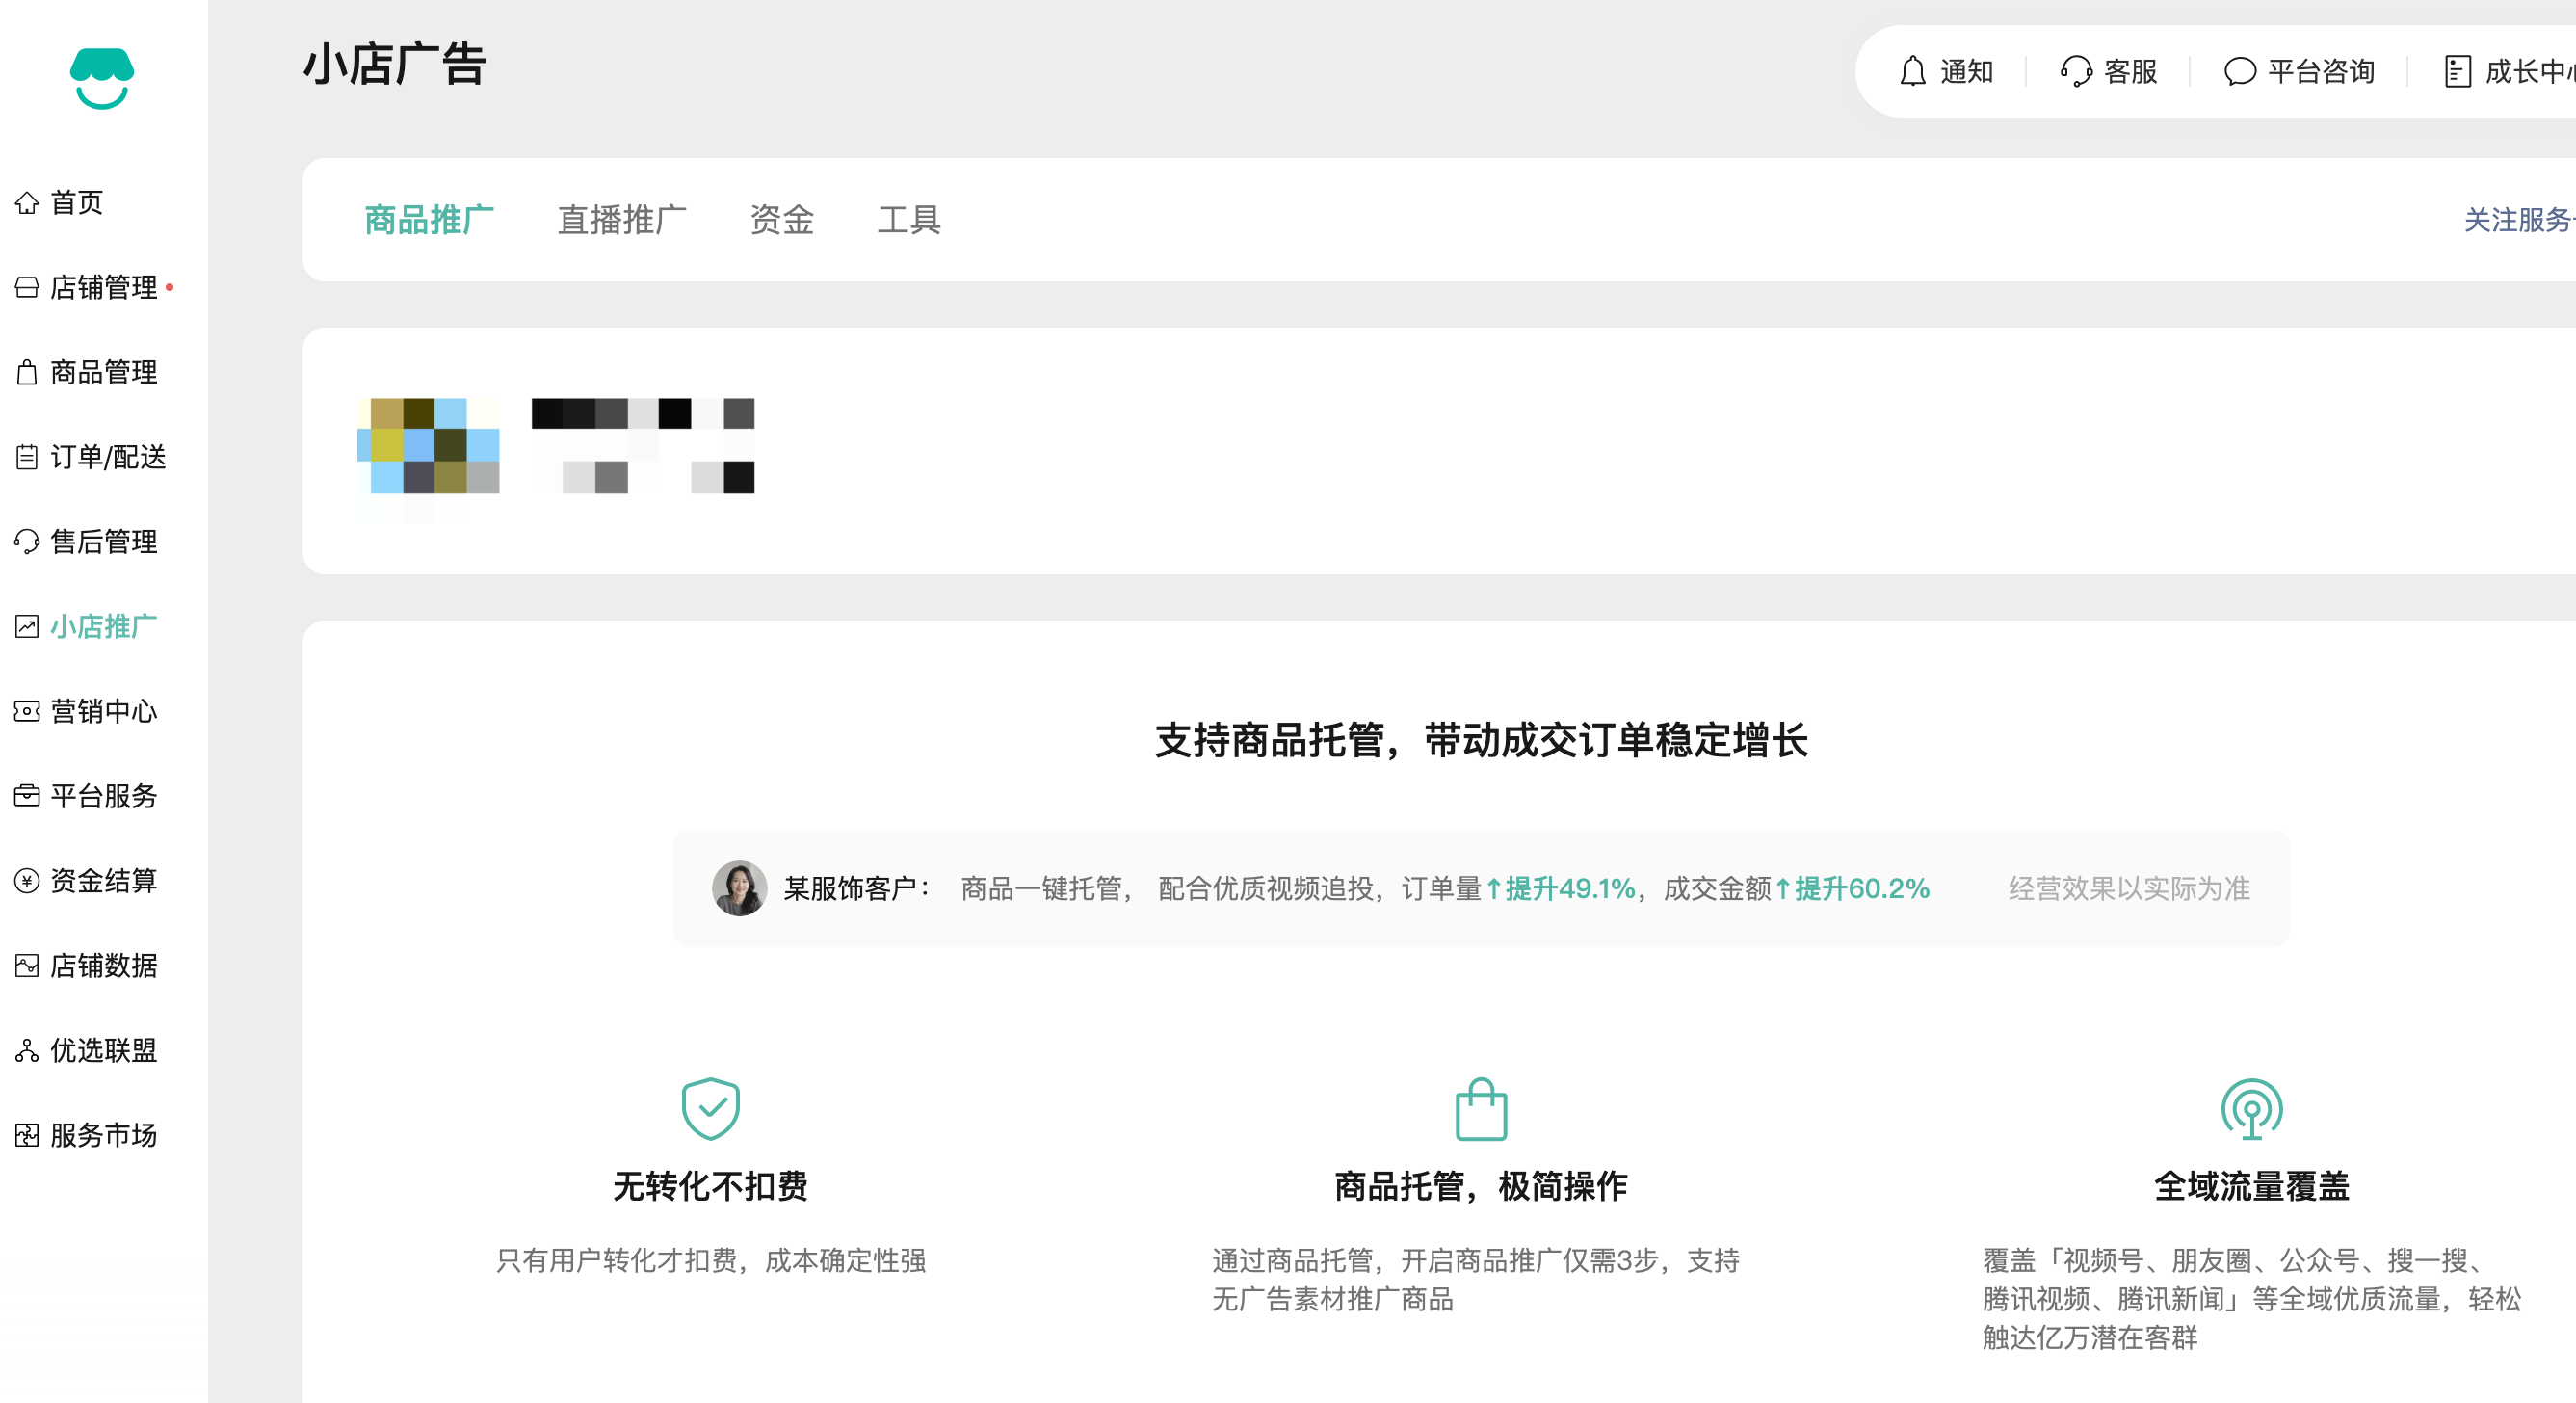Click the shop logo icon
The width and height of the screenshot is (2576, 1403).
(x=101, y=78)
